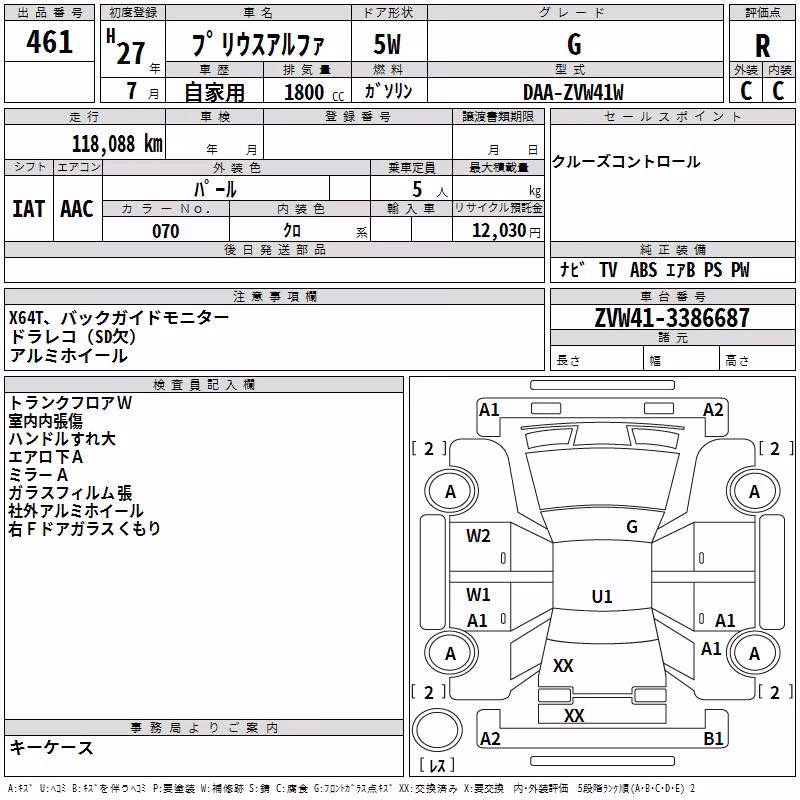800x800 pixels.
Task: Select the office notice キーケース
Action: tap(52, 747)
